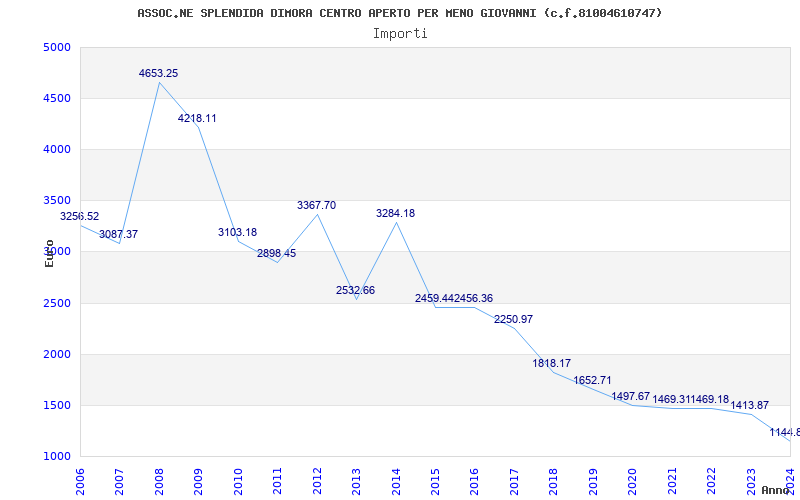Click the x-axis year 2017
The width and height of the screenshot is (800, 500).
pyautogui.click(x=514, y=482)
